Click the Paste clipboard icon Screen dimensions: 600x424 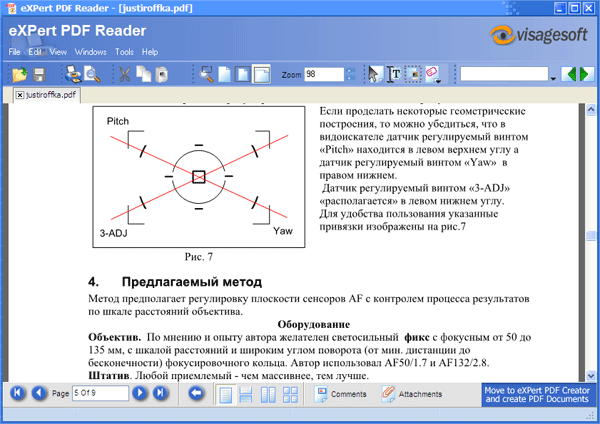pos(161,75)
